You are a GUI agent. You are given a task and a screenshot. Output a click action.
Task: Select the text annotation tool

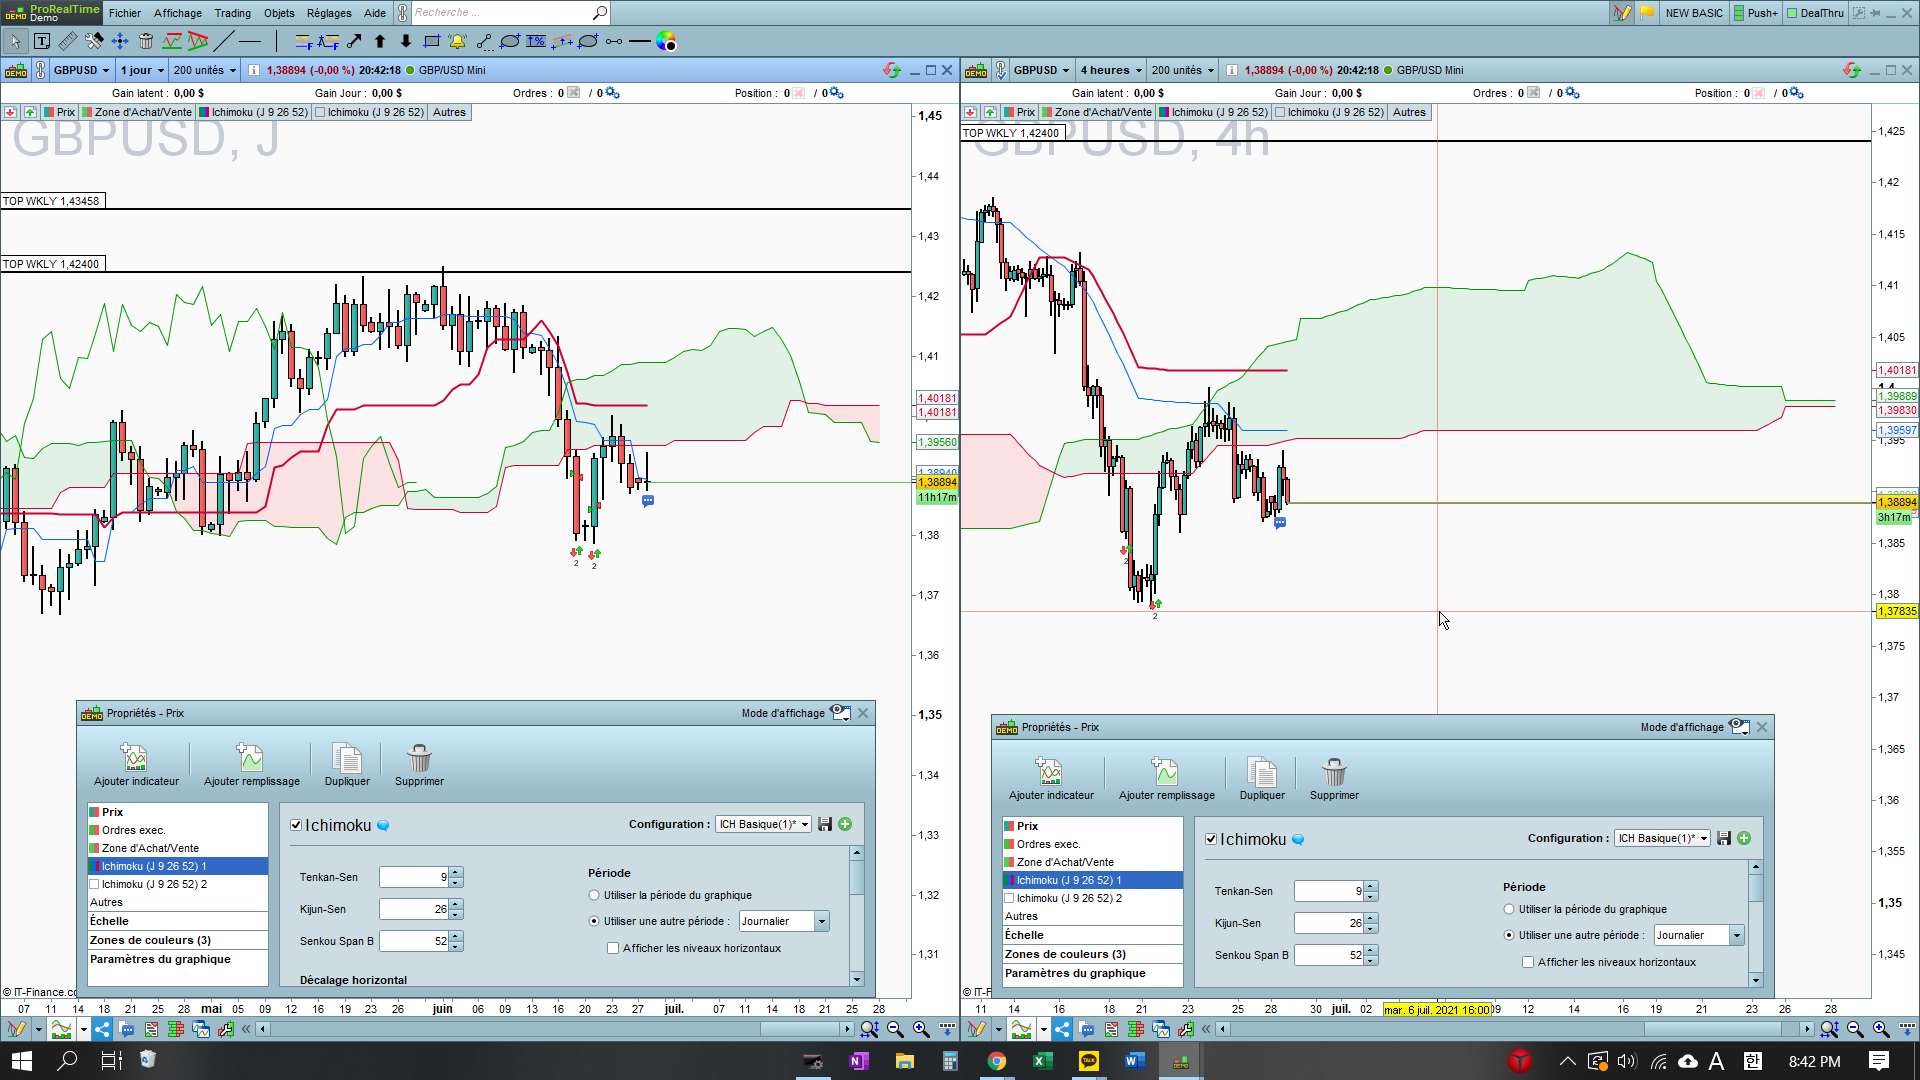point(42,41)
